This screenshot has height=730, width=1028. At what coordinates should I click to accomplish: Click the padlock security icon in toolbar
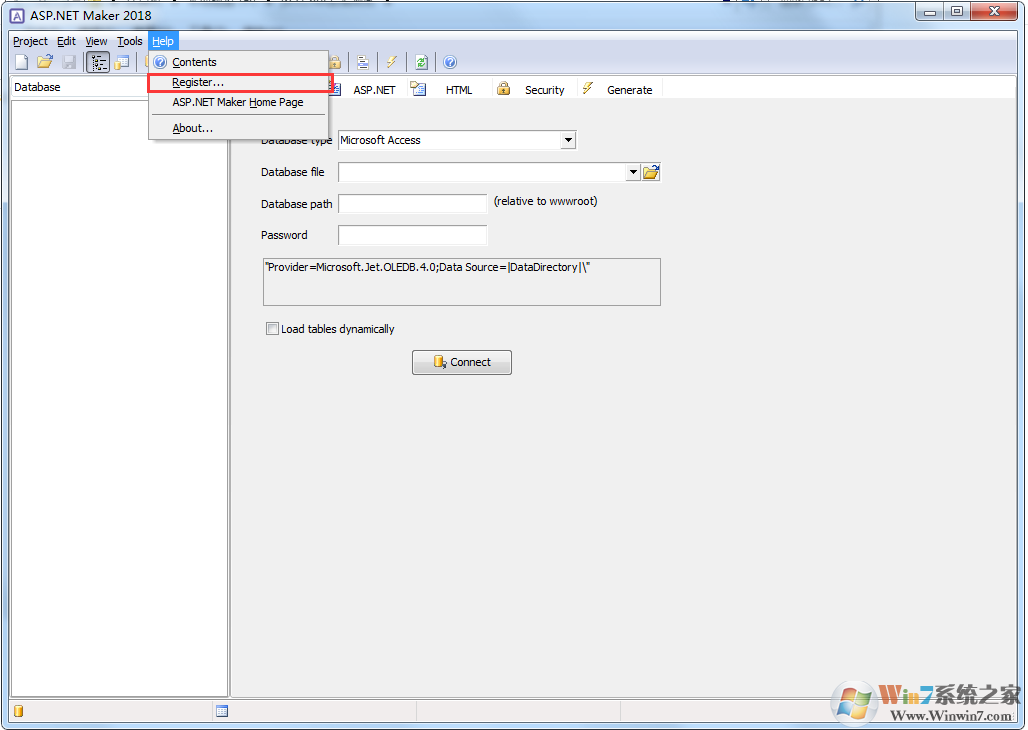[x=335, y=62]
